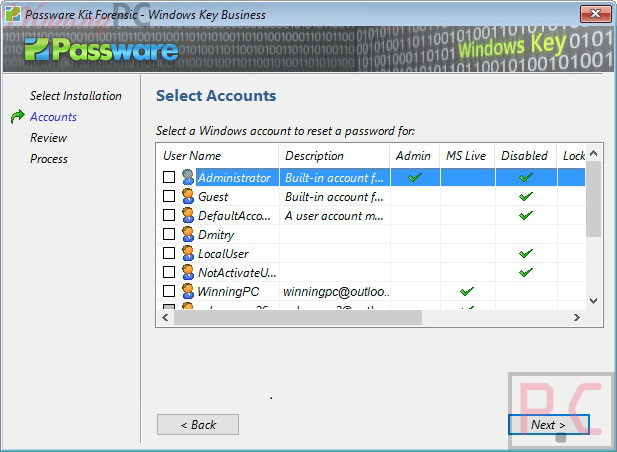This screenshot has width=617, height=452.
Task: Sort by the Description column header
Action: tap(334, 156)
